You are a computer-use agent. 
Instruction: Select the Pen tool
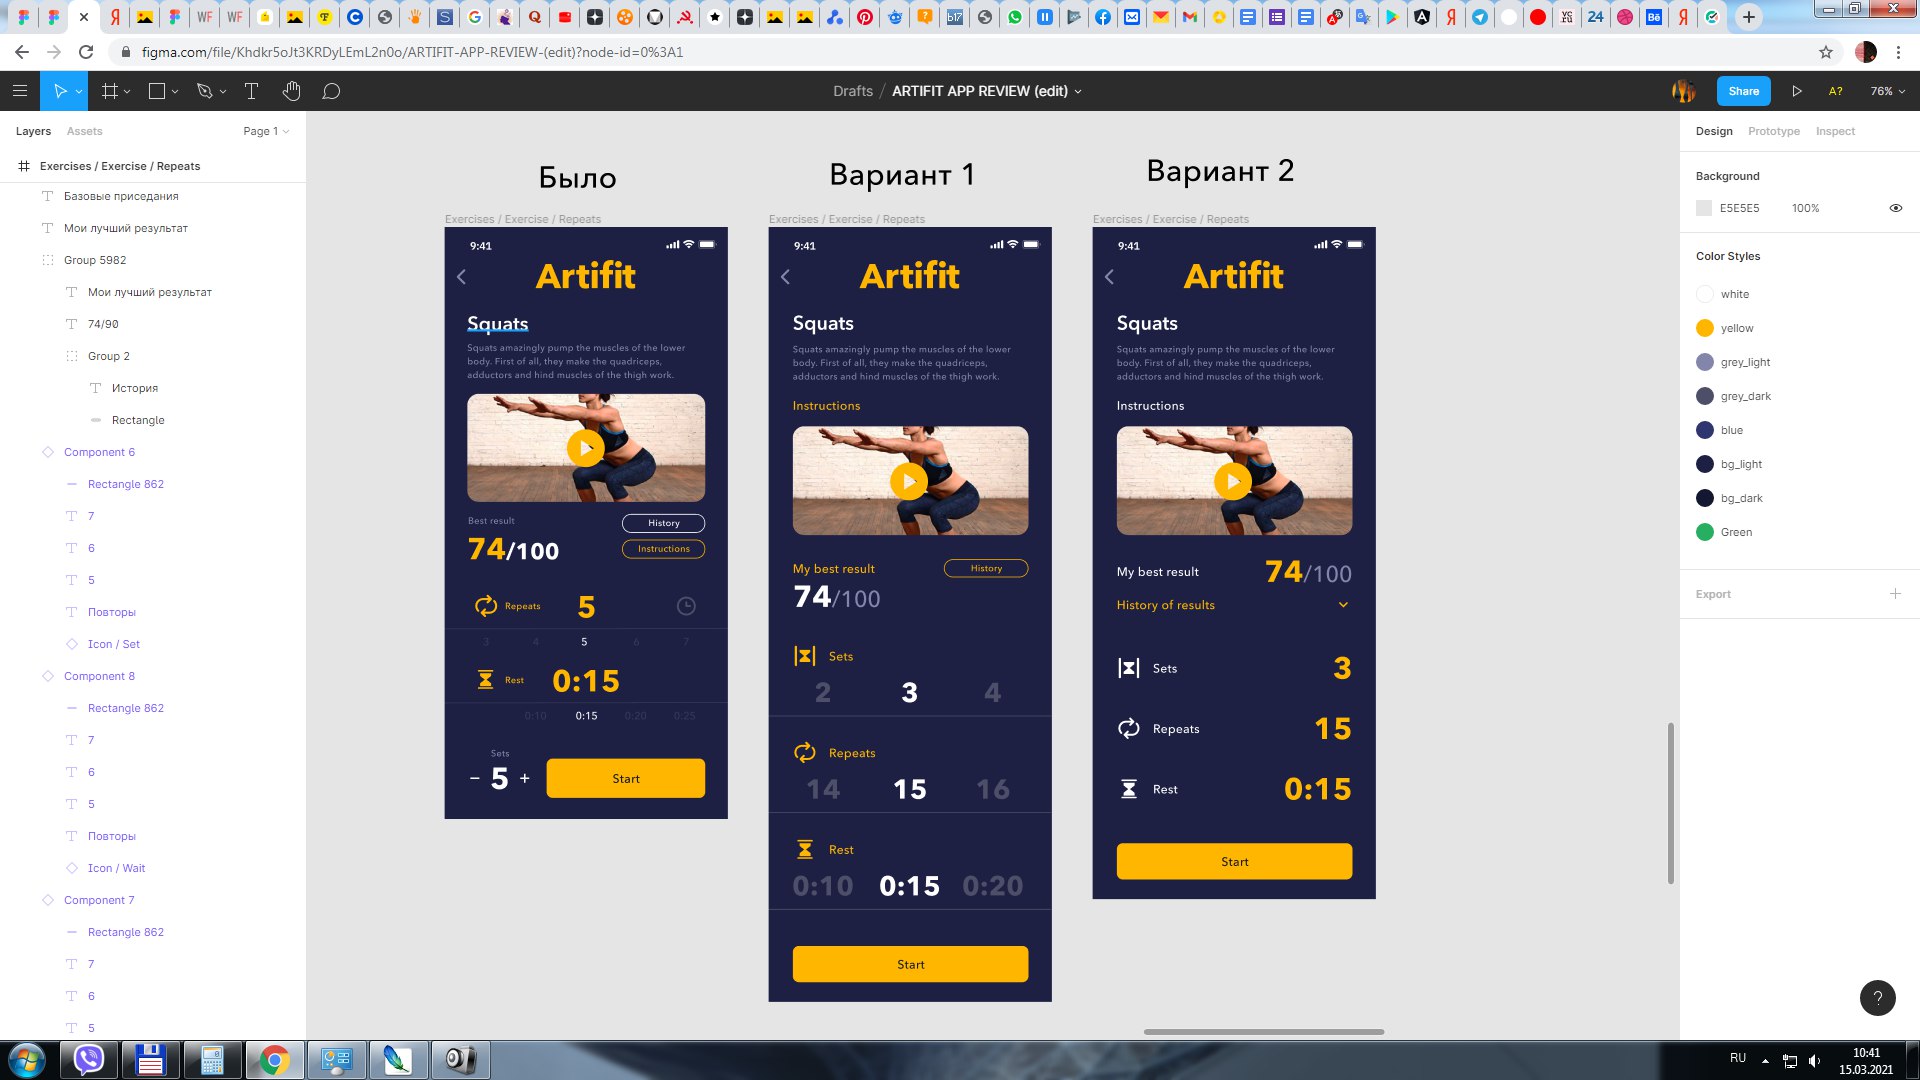pyautogui.click(x=205, y=91)
